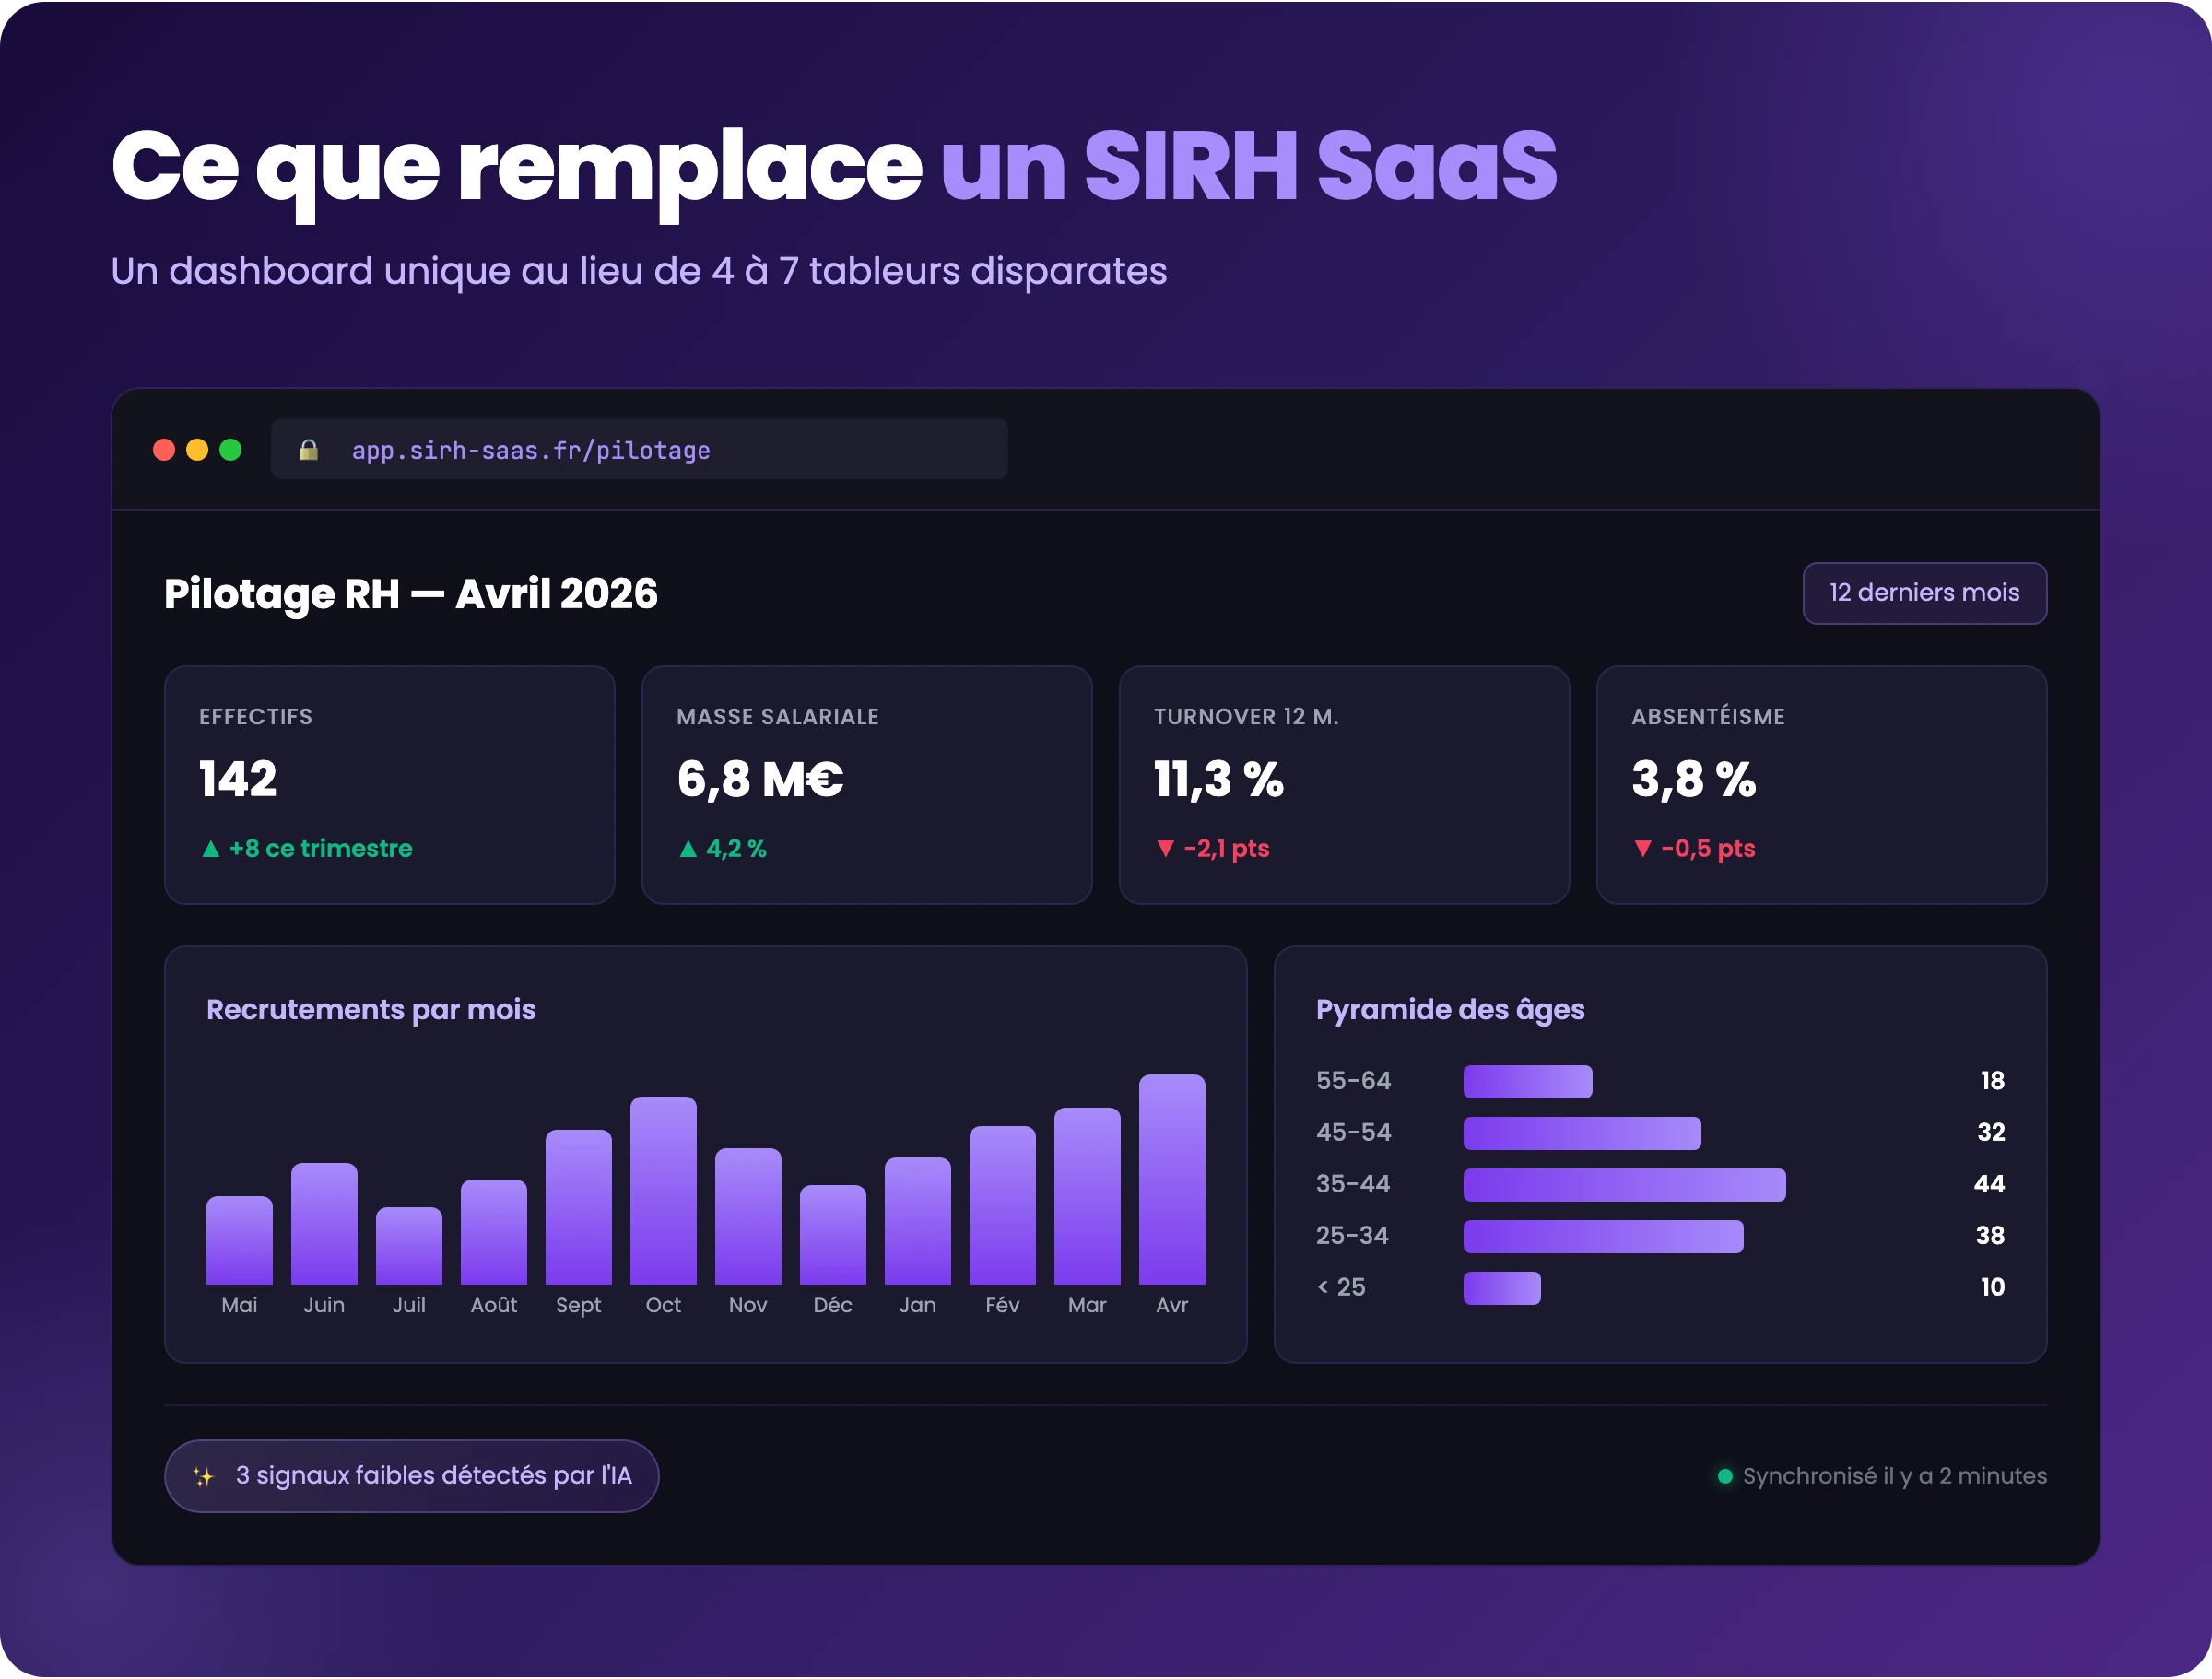Click the green up arrow under Masse salariale
This screenshot has height=1679, width=2212.
[688, 849]
